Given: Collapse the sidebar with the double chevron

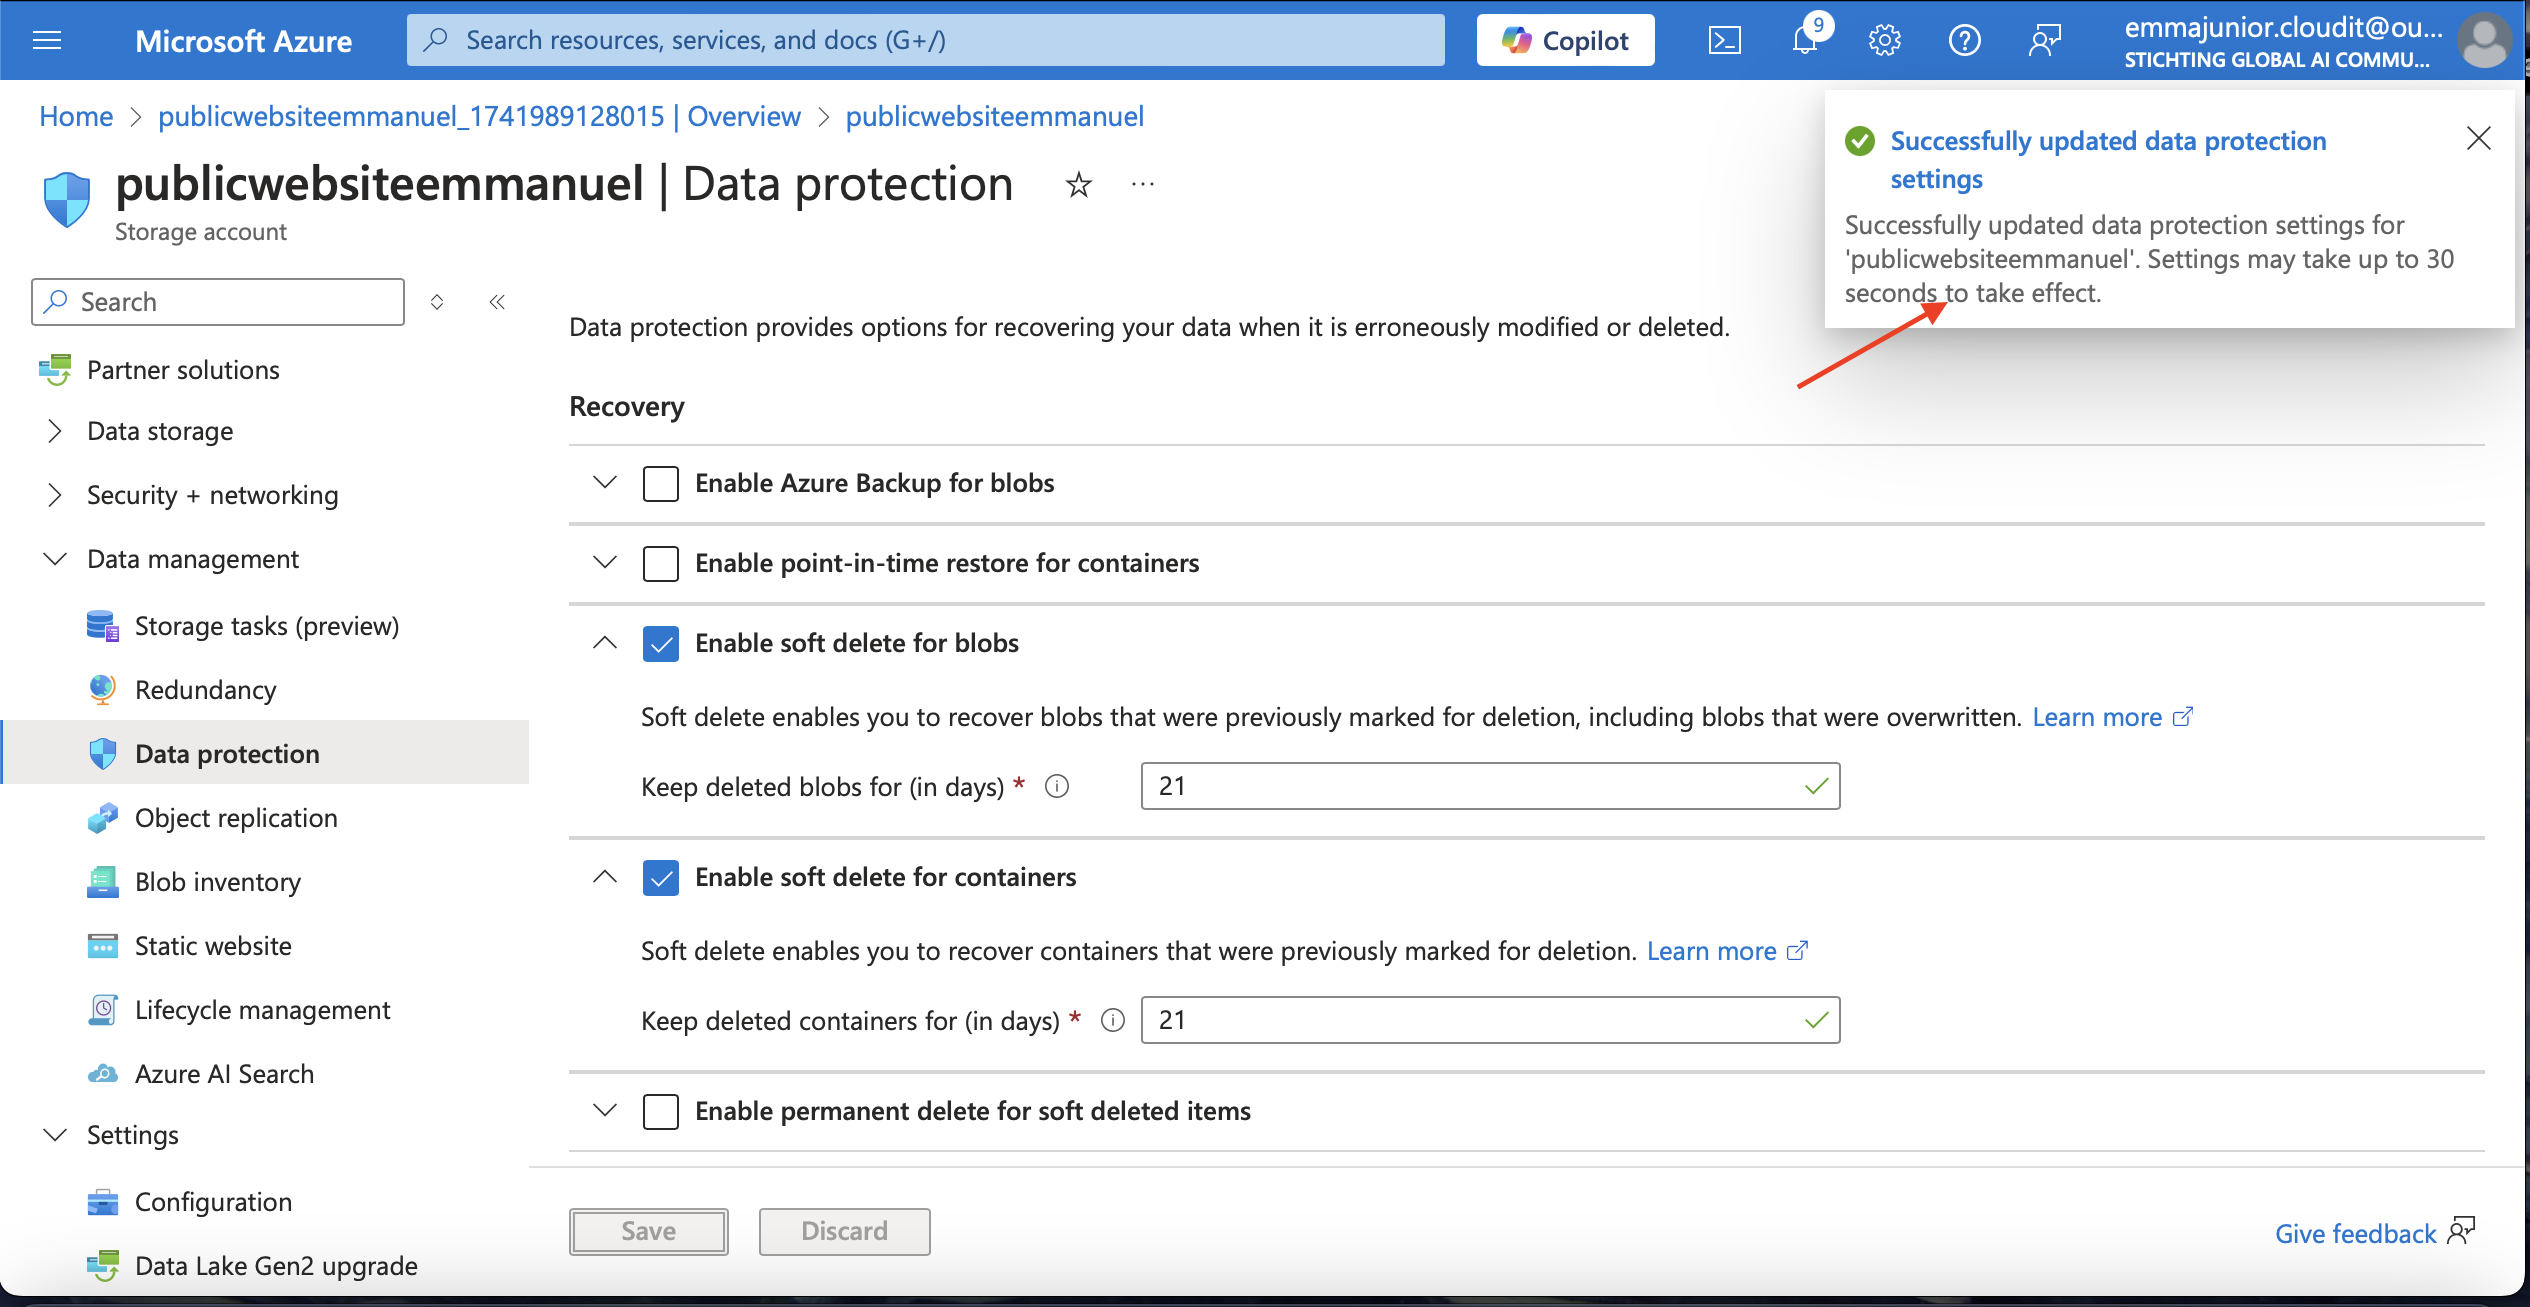Looking at the screenshot, I should [x=497, y=302].
